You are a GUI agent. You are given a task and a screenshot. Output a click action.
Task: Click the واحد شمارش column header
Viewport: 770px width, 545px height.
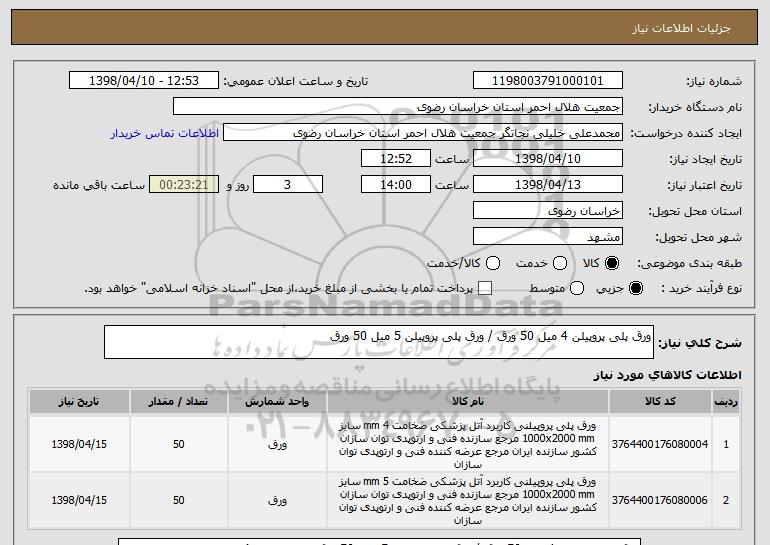pyautogui.click(x=277, y=402)
